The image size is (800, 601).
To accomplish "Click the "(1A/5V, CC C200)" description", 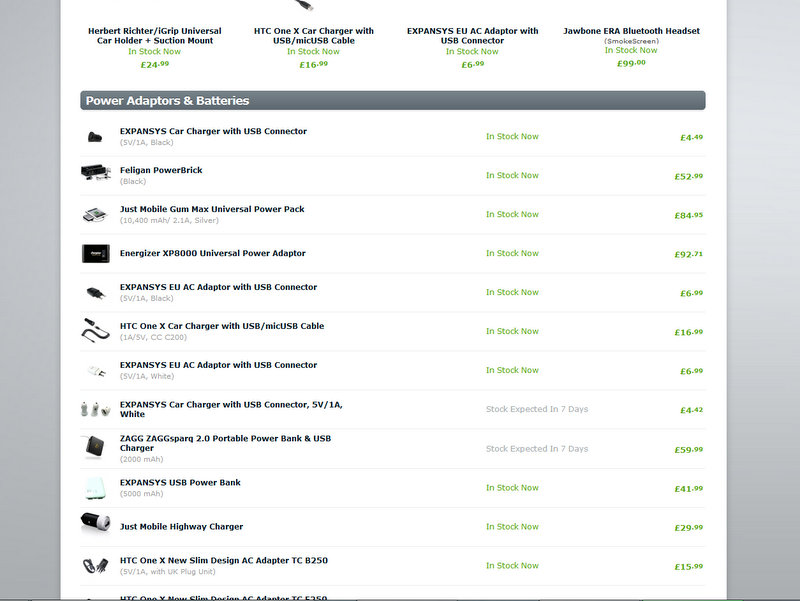I will [x=154, y=337].
